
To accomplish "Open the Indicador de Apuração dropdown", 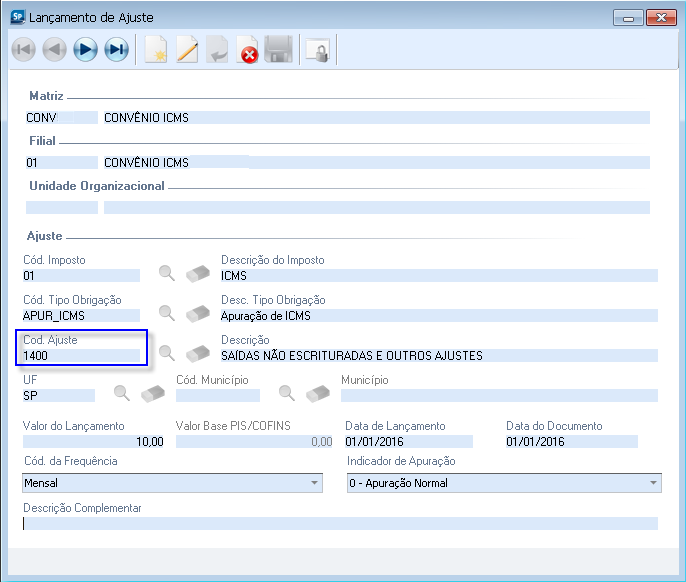I will pyautogui.click(x=654, y=483).
